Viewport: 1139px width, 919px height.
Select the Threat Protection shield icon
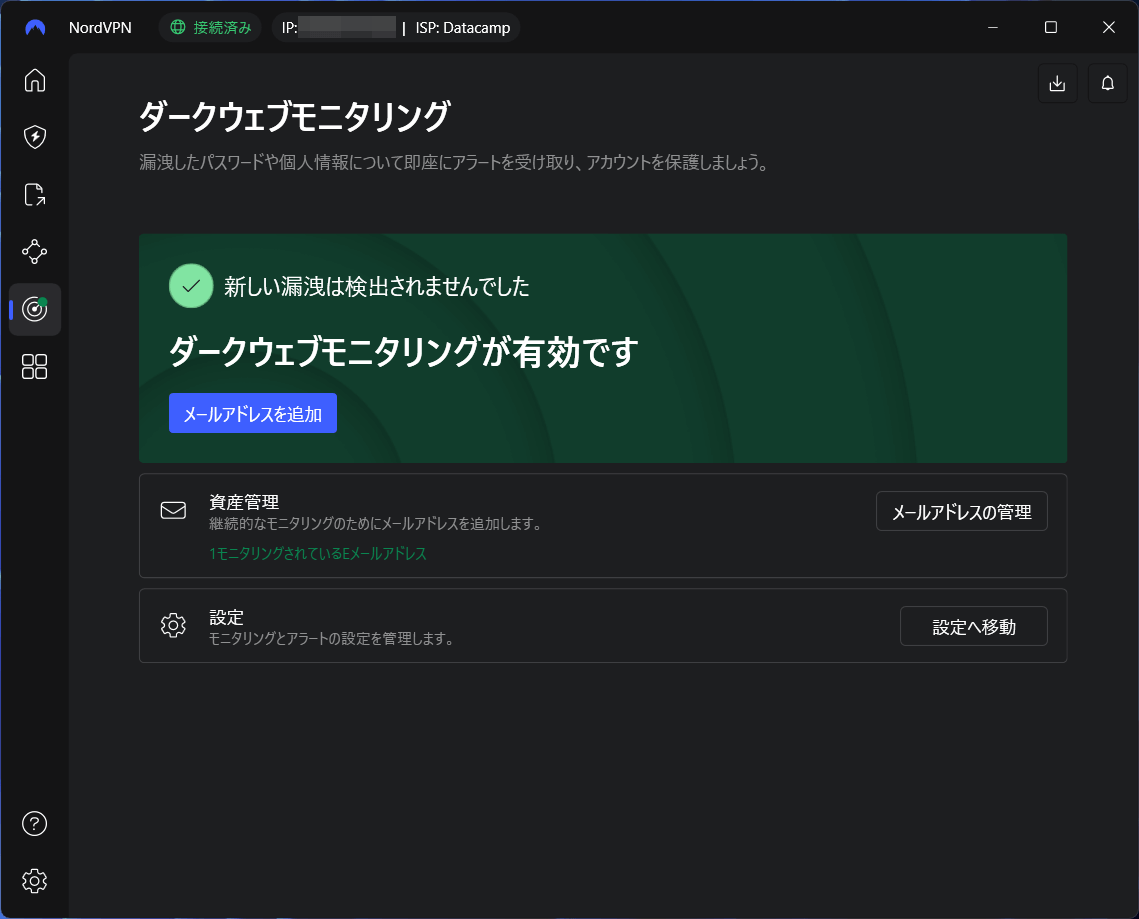(34, 137)
